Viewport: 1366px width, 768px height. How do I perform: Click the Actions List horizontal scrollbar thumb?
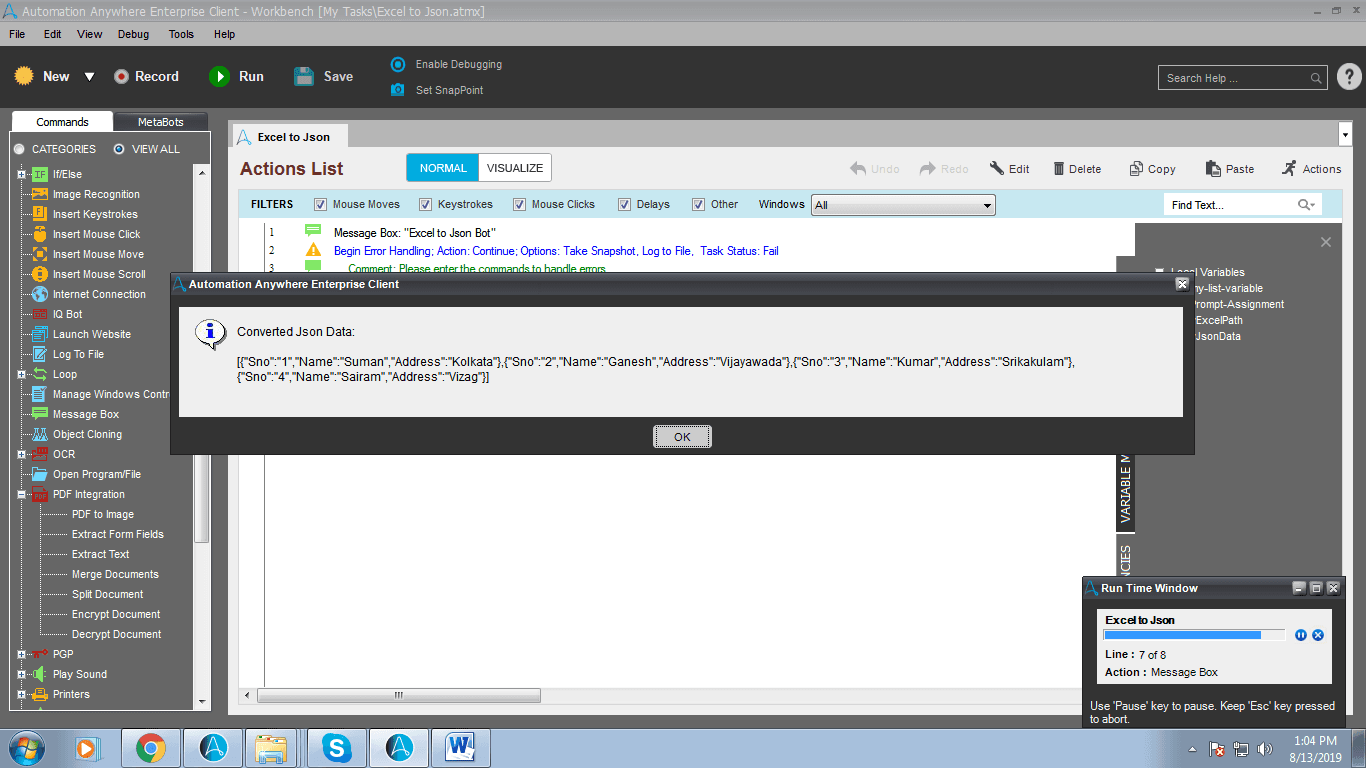[399, 695]
